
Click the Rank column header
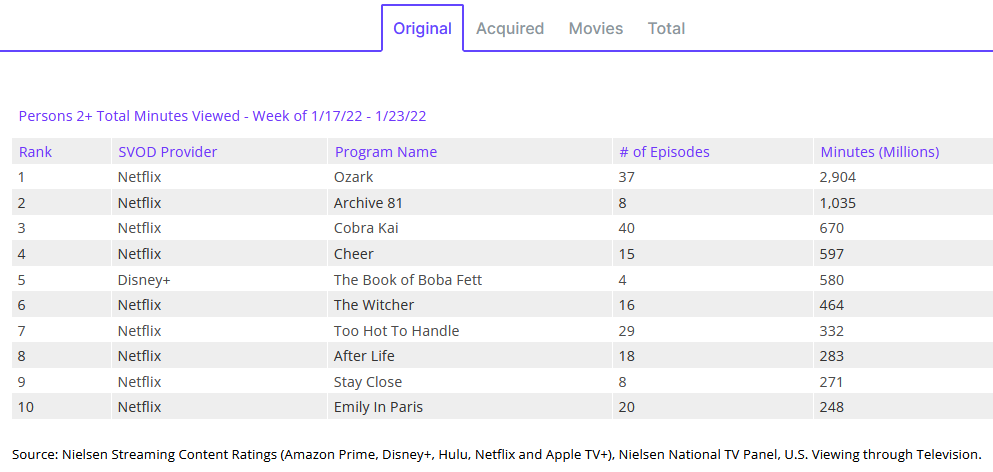point(35,152)
